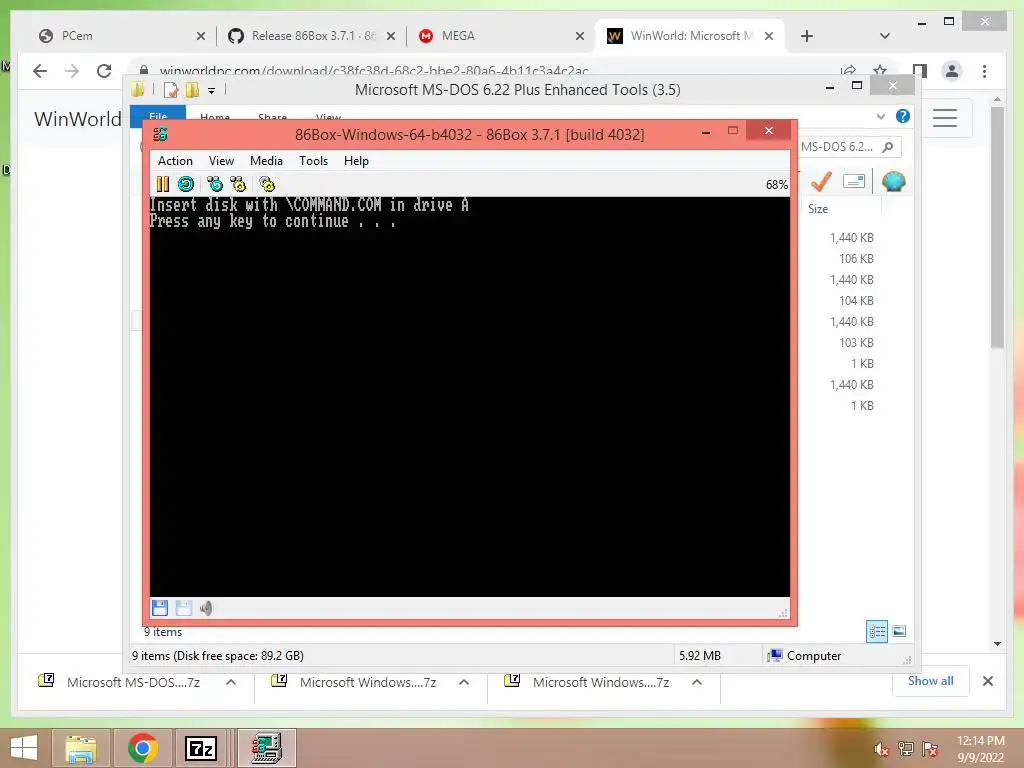Open Chrome three-dot menu

point(984,71)
